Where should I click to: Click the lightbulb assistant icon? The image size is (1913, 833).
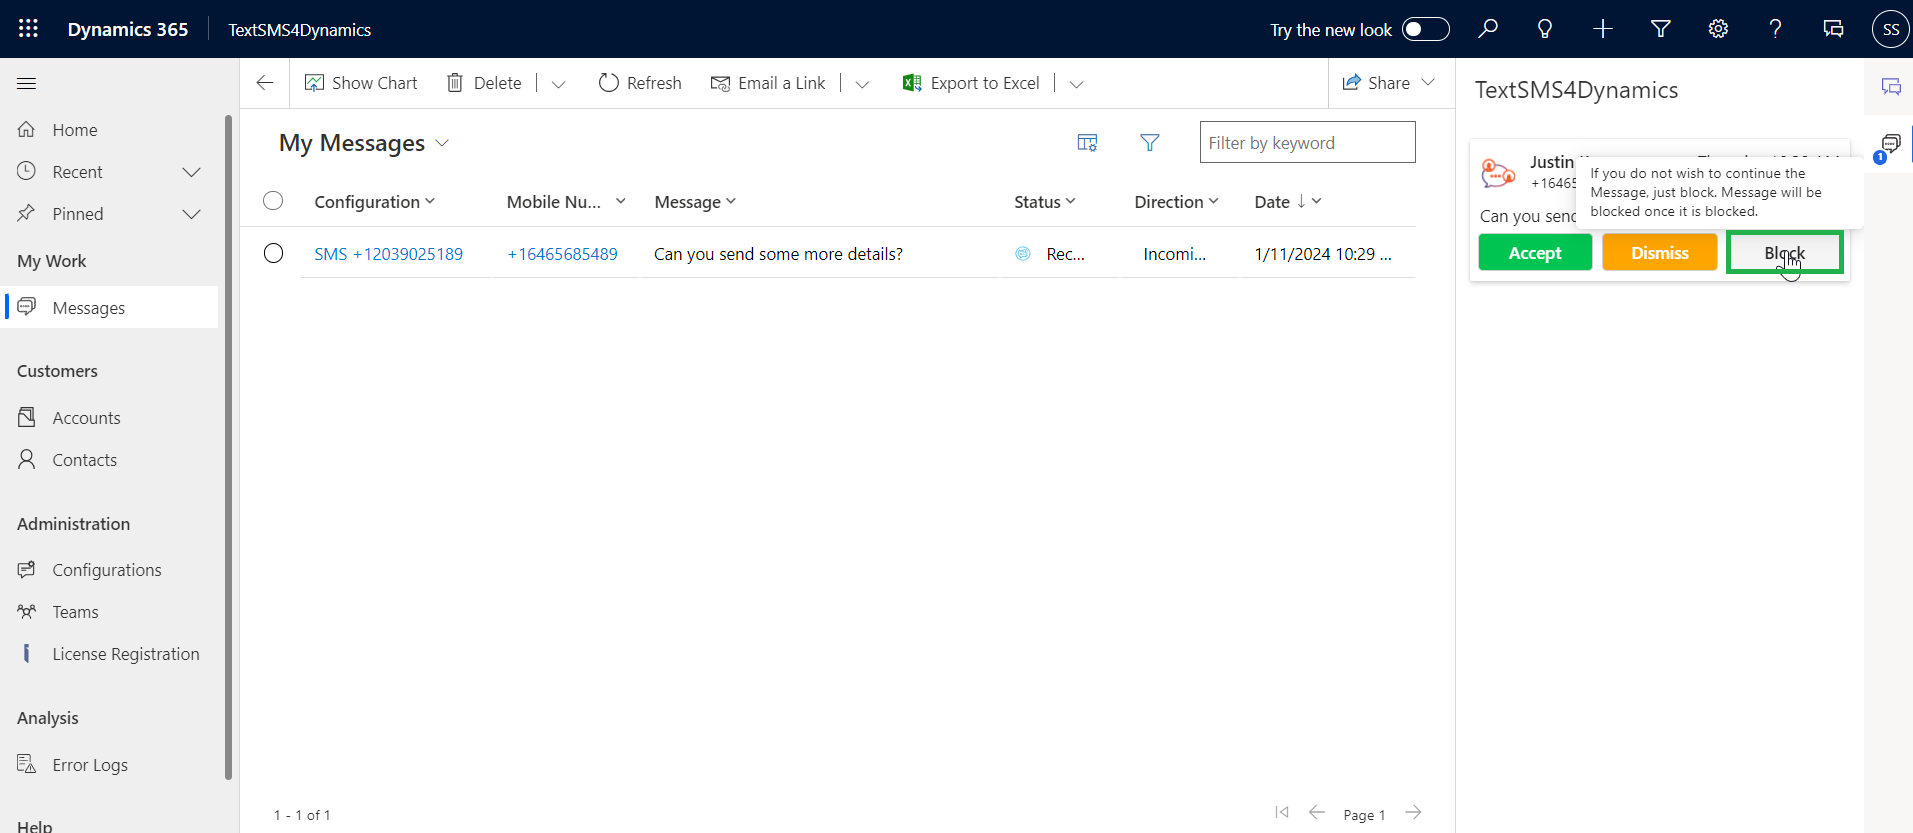click(1545, 29)
